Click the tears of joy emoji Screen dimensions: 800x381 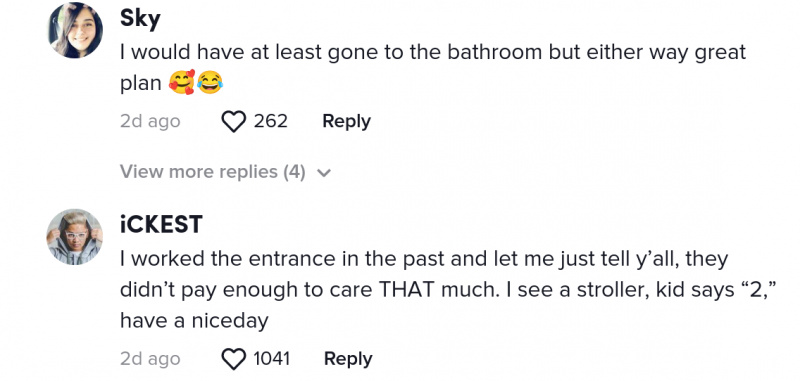(x=210, y=83)
